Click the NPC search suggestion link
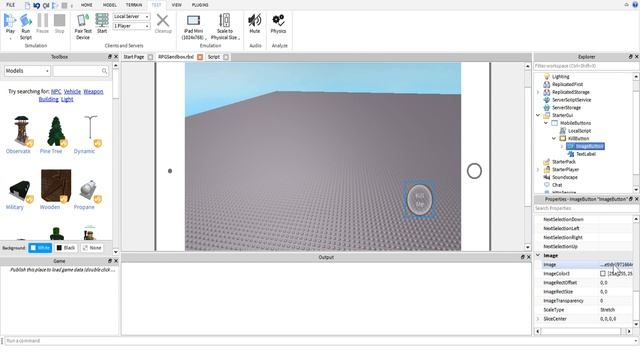Viewport: 640px width, 360px height. coord(56,91)
